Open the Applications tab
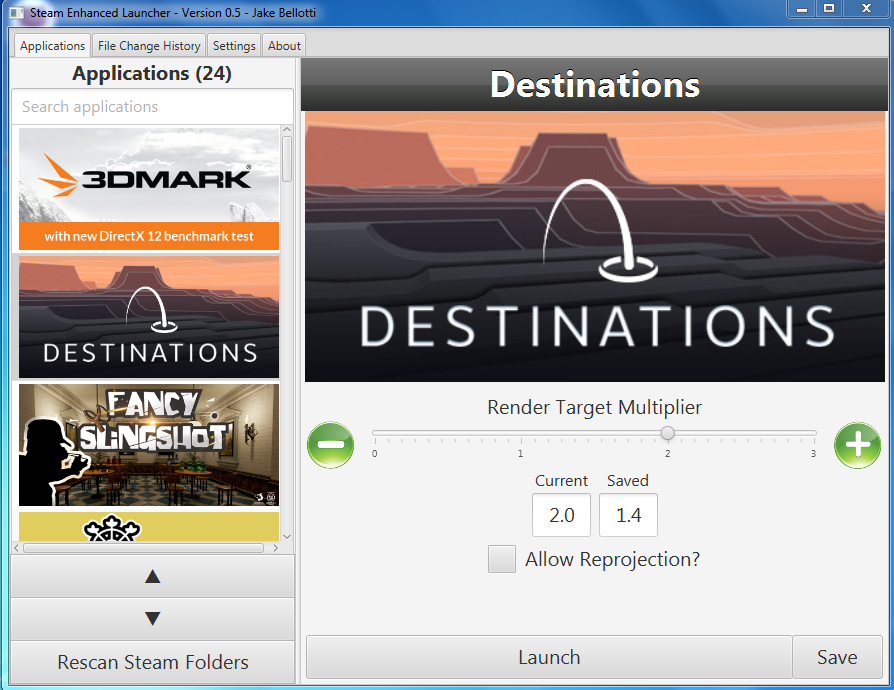The image size is (894, 690). tap(52, 46)
